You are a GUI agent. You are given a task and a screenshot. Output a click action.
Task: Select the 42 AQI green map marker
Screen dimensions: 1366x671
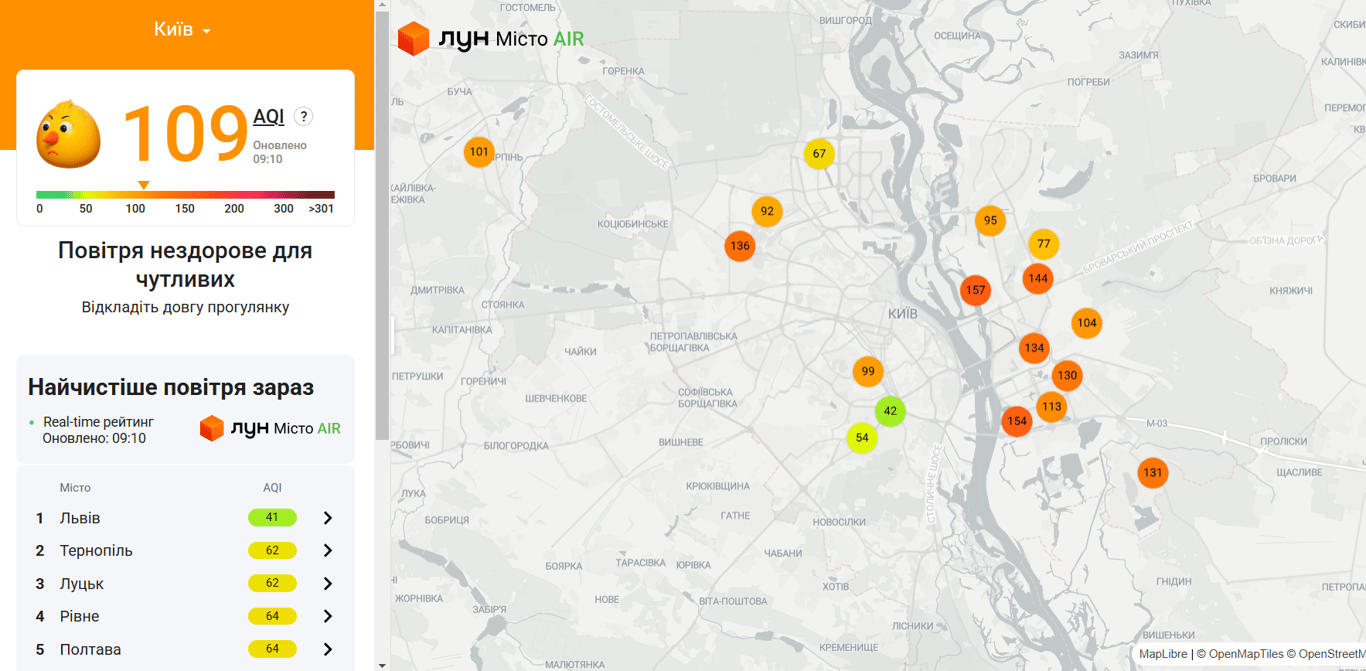(x=890, y=411)
